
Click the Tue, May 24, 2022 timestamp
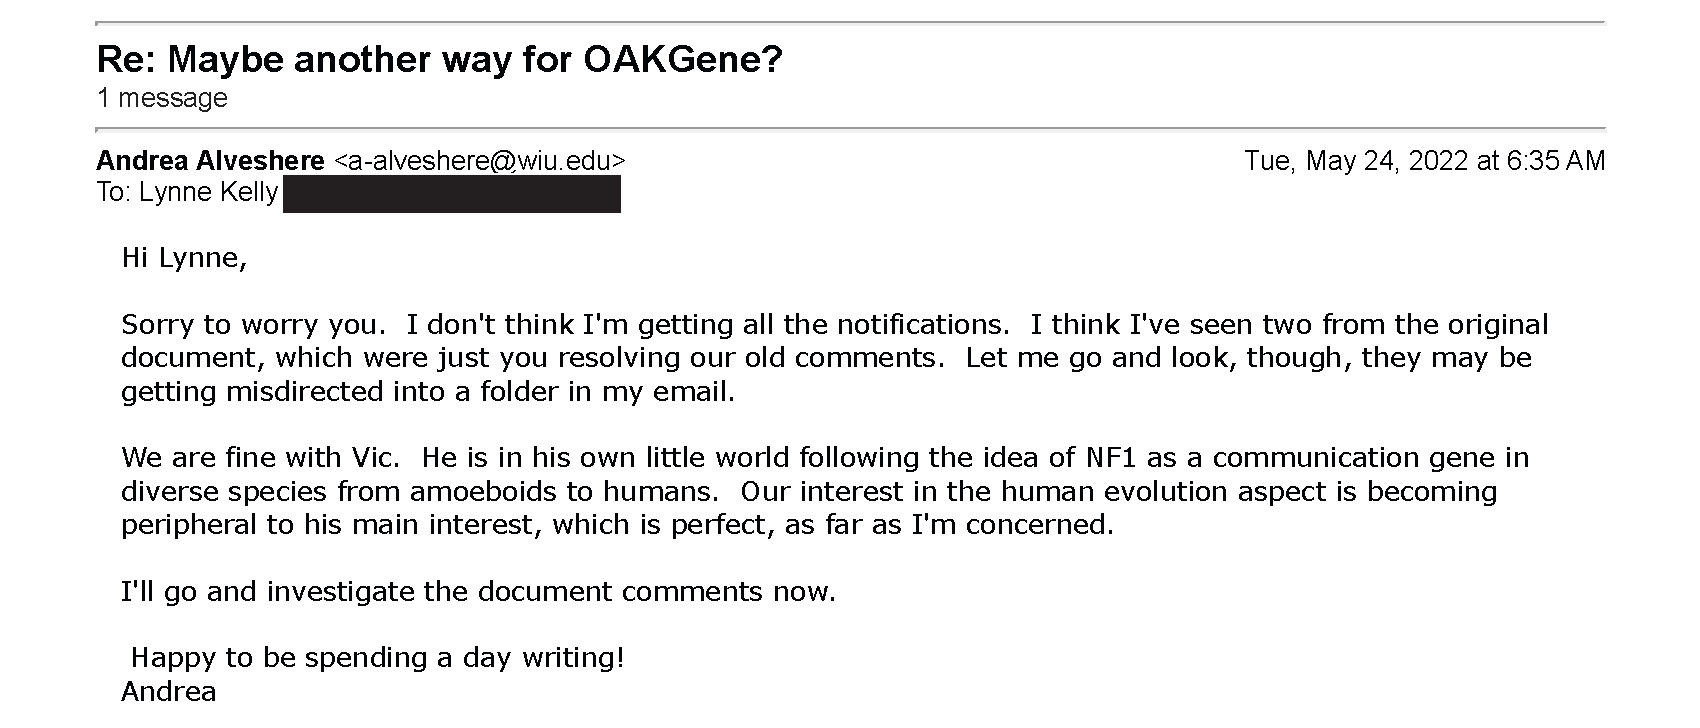(x=1424, y=161)
